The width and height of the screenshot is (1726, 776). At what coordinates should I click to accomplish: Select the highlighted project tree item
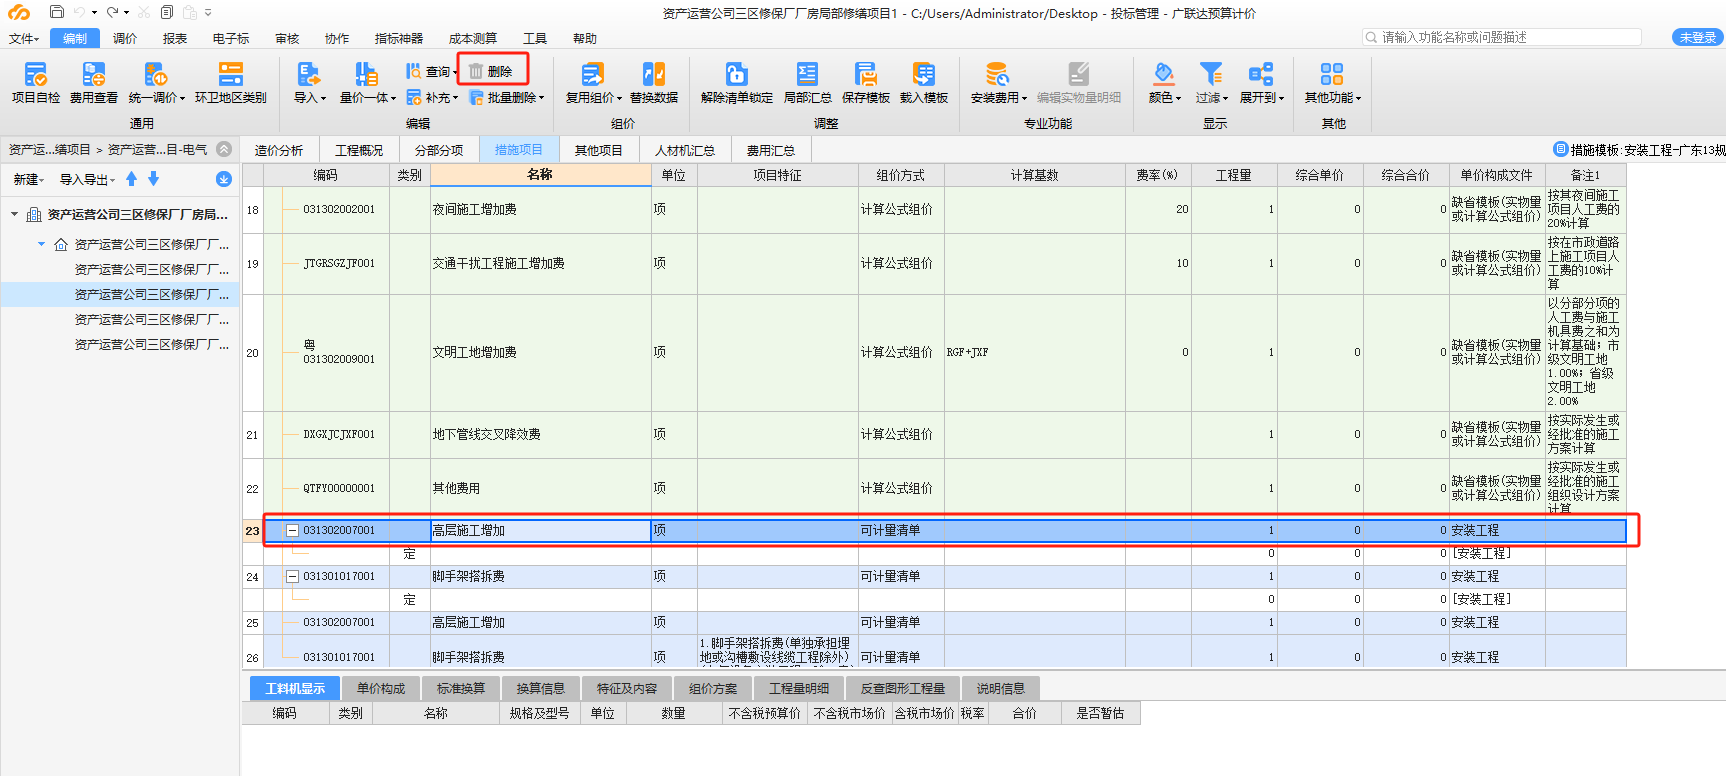tap(120, 295)
